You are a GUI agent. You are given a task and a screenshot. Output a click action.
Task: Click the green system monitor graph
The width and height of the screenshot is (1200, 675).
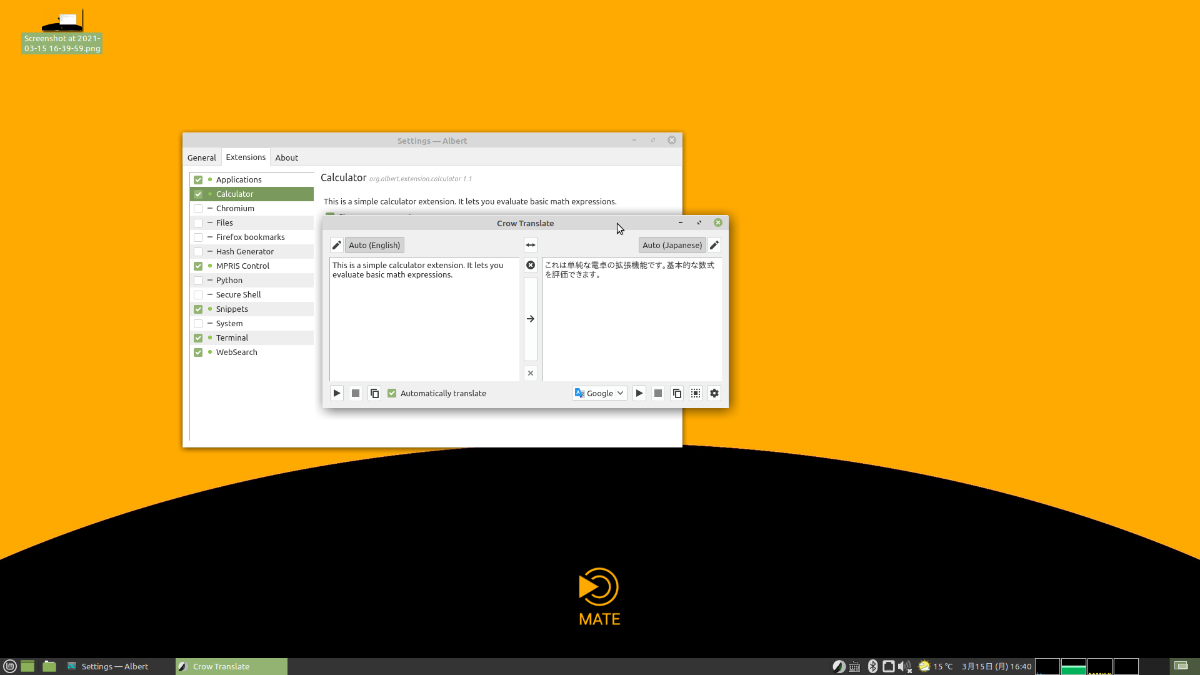[1074, 666]
